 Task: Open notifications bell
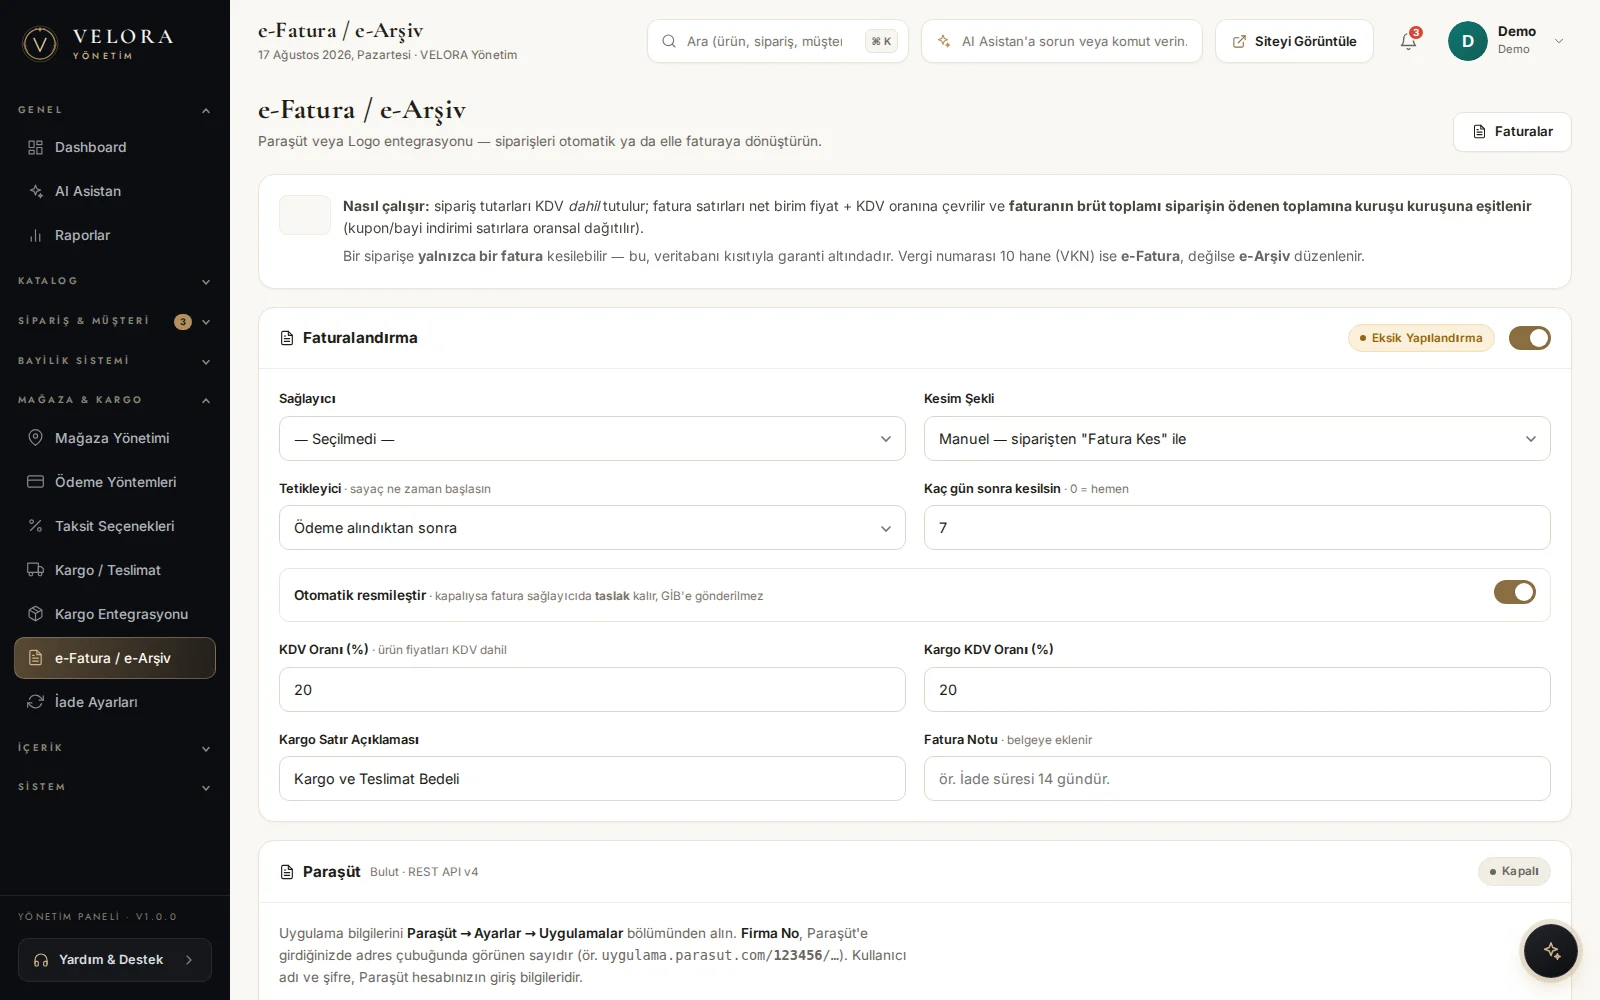(x=1409, y=41)
